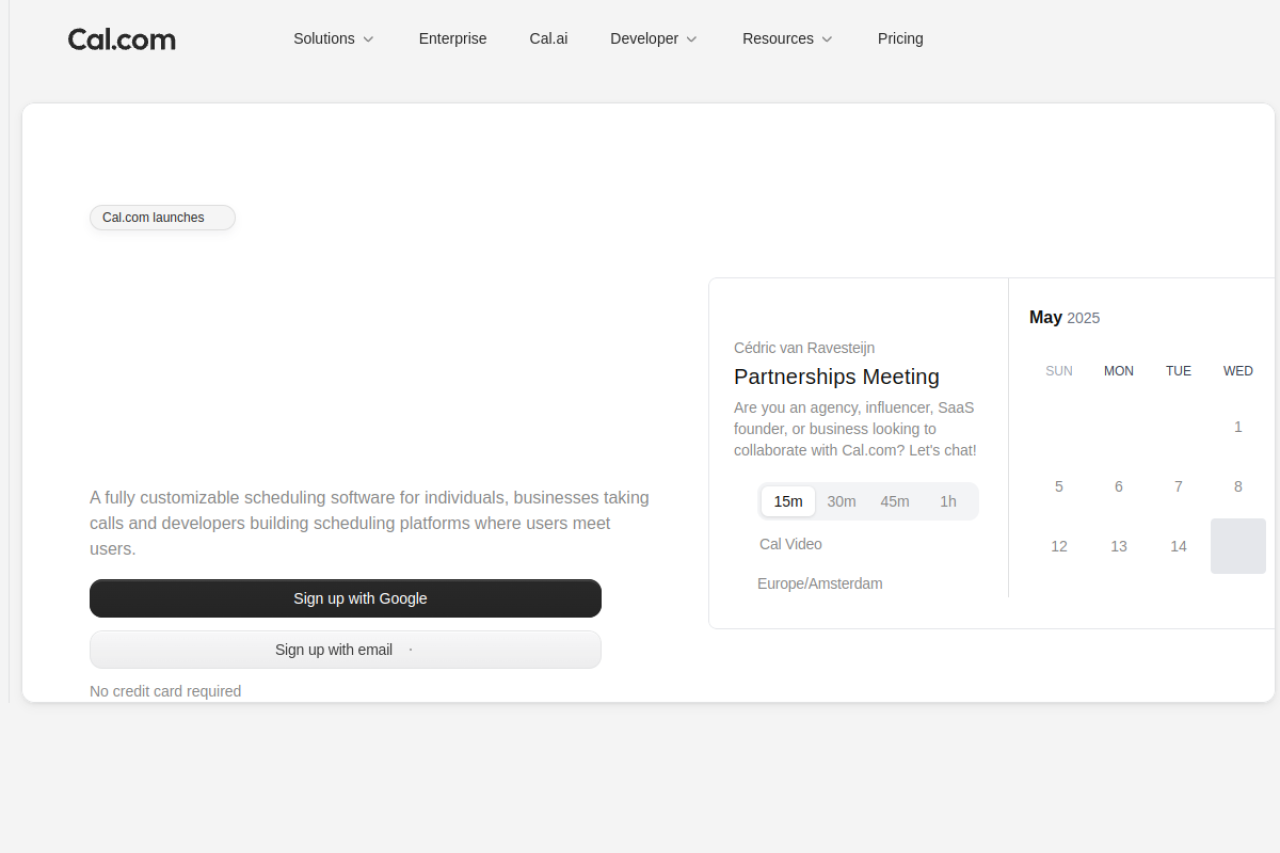The image size is (1280, 853).
Task: Expand the chevron beside Resources
Action: pos(827,39)
